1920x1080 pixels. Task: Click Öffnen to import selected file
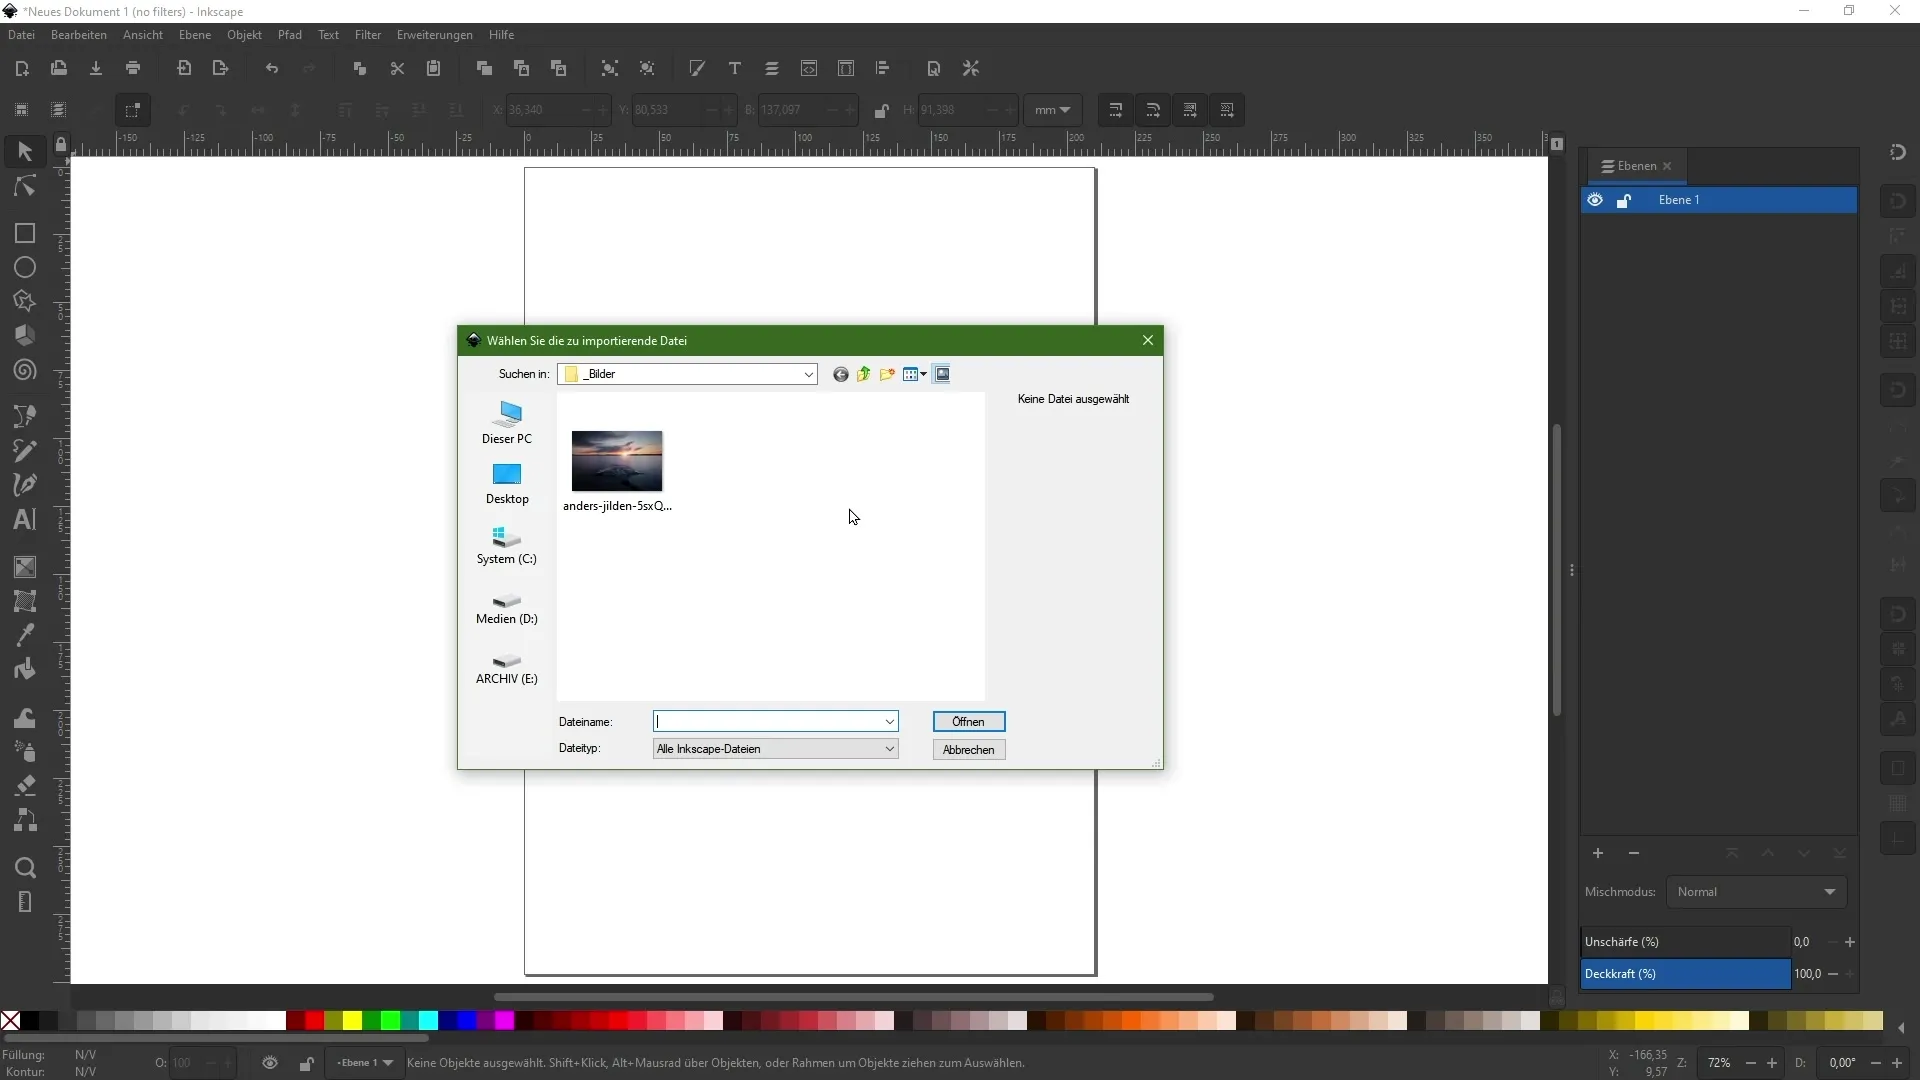pyautogui.click(x=968, y=720)
